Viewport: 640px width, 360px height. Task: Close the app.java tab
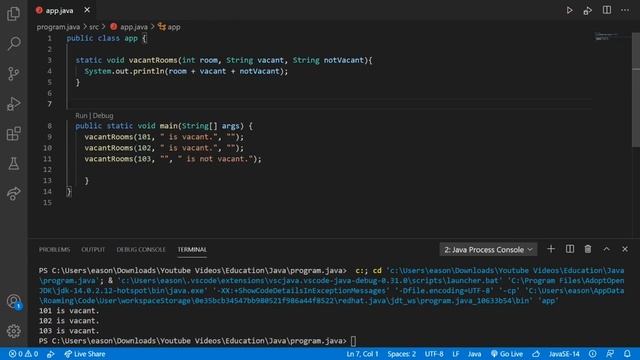tap(87, 10)
